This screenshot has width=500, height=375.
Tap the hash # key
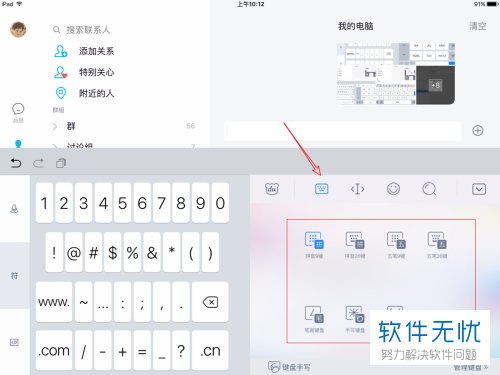(93, 252)
